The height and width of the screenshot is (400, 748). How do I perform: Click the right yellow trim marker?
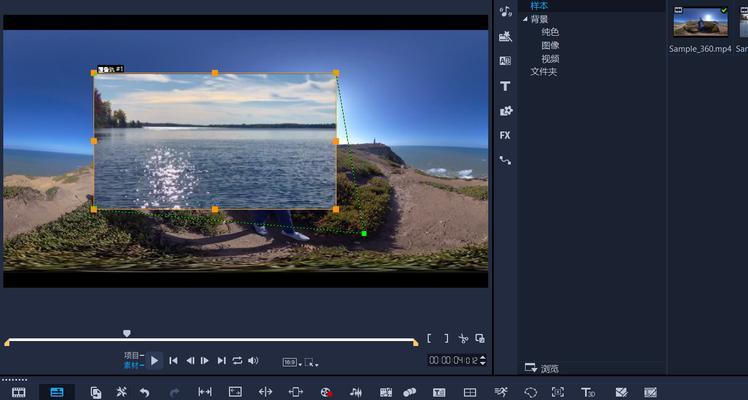pos(416,342)
